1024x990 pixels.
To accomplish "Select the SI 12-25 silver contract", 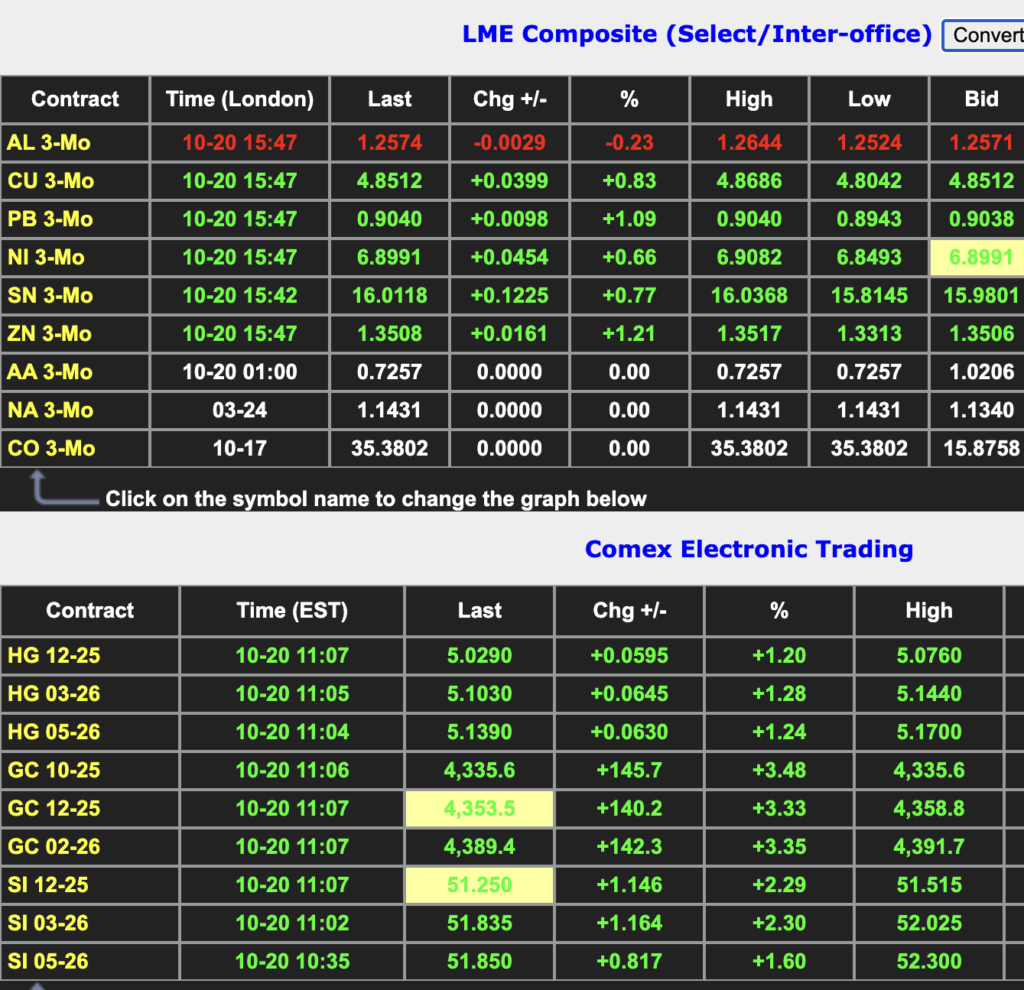I will click(x=48, y=885).
